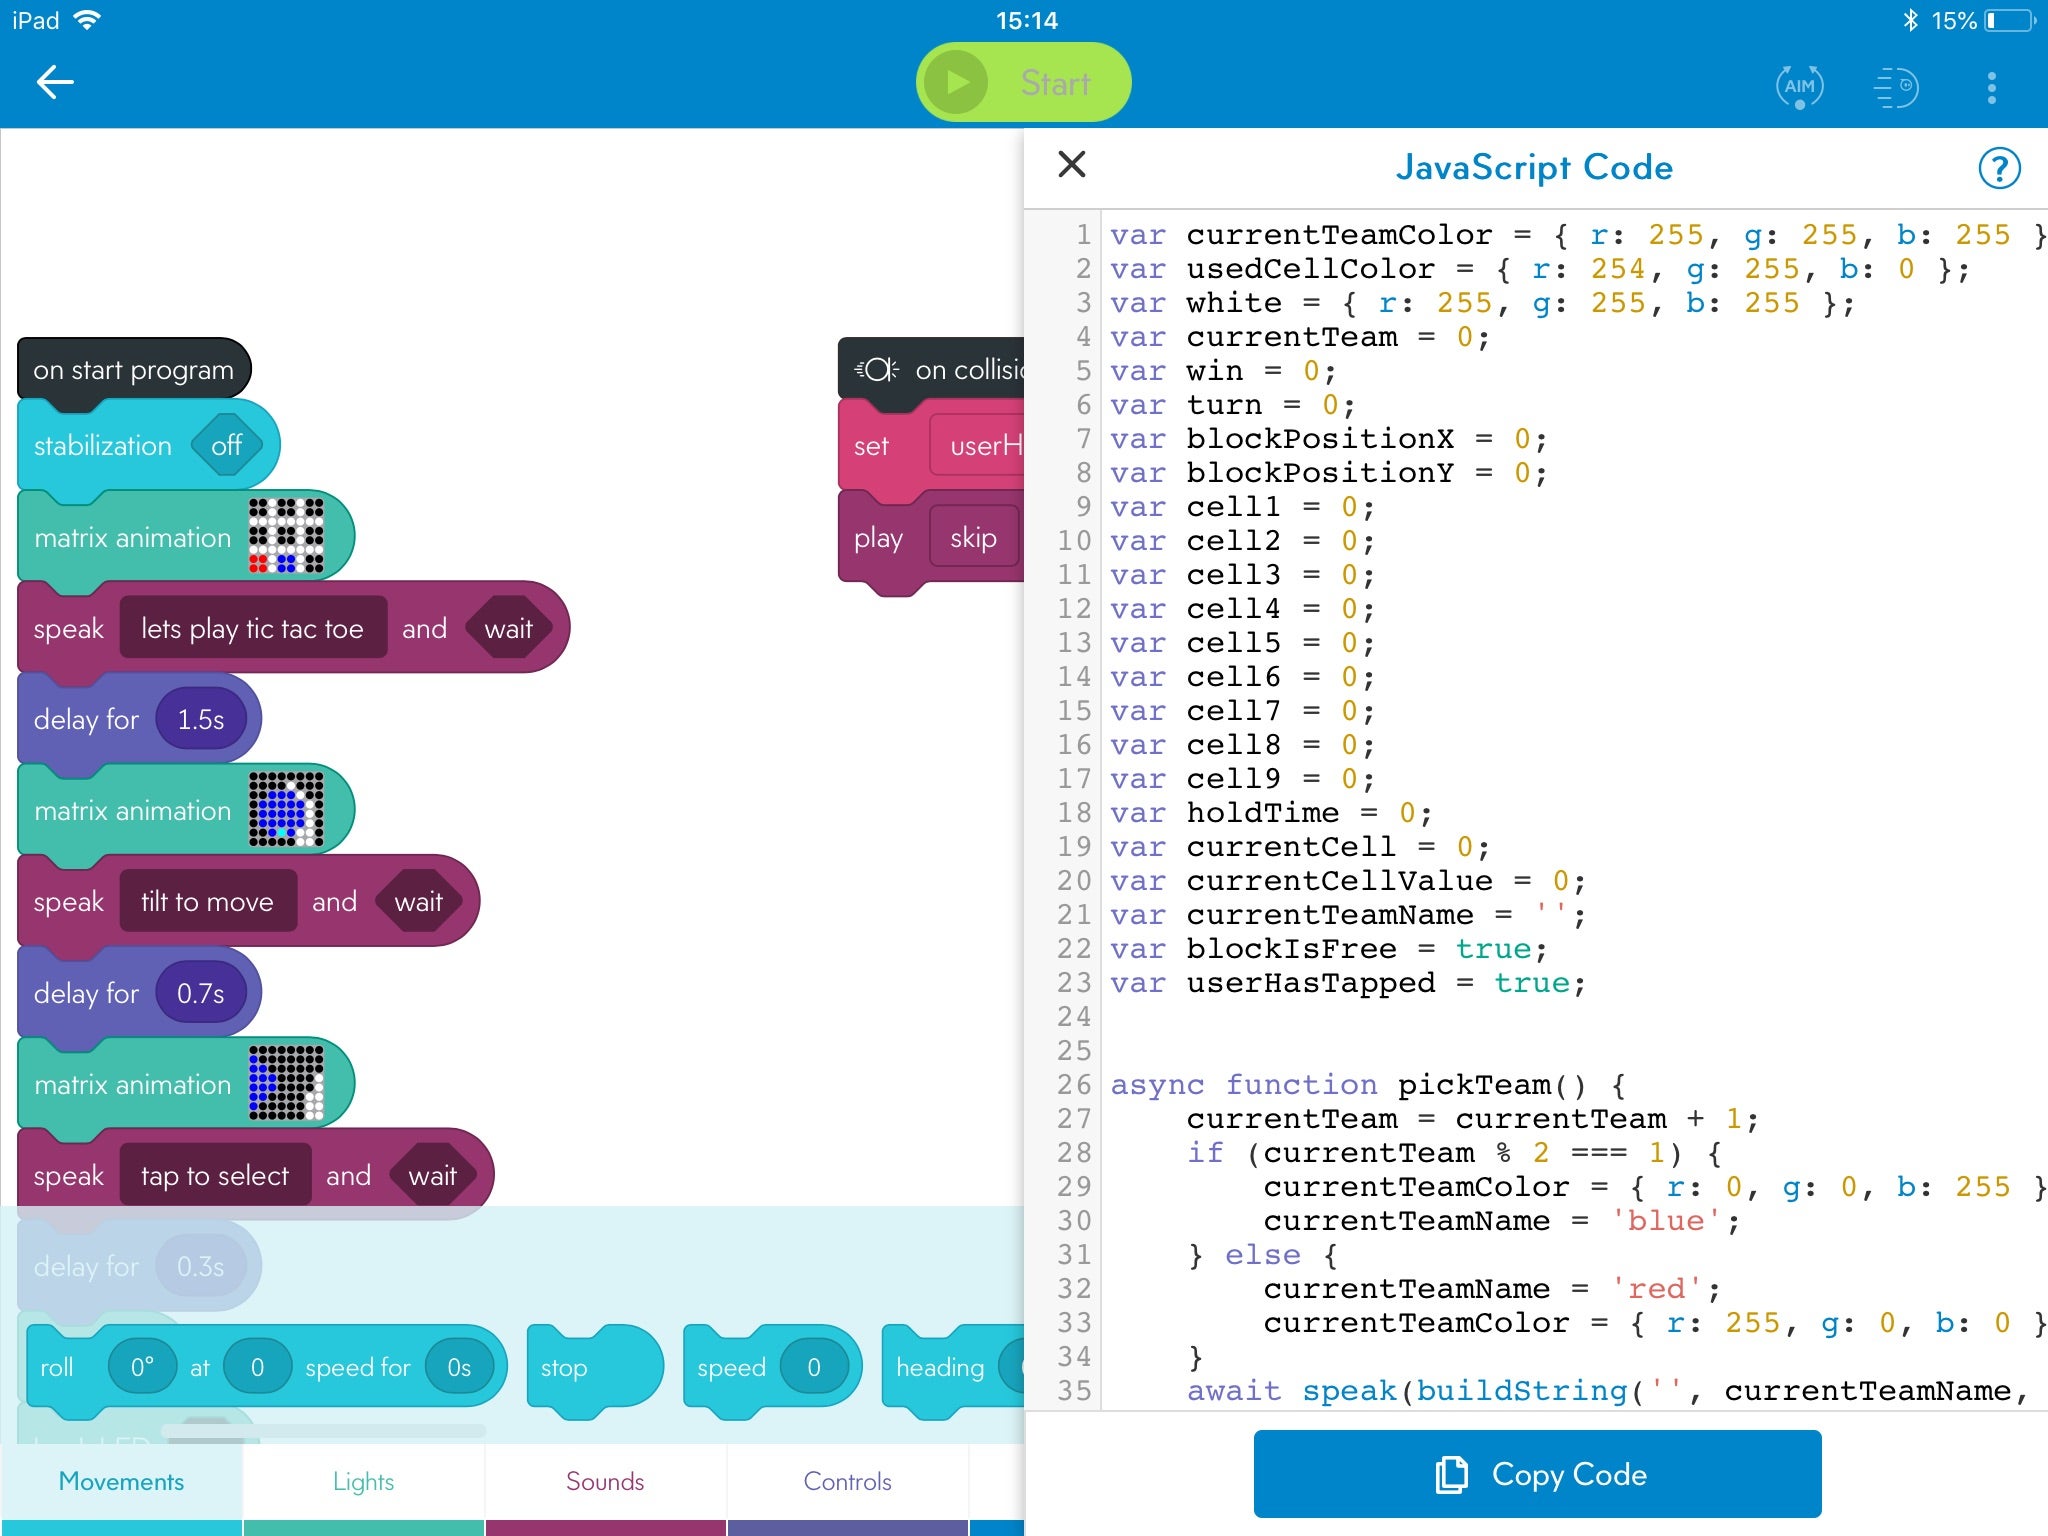Edit the 'tap to select' text field
2048x1536 pixels.
click(215, 1176)
